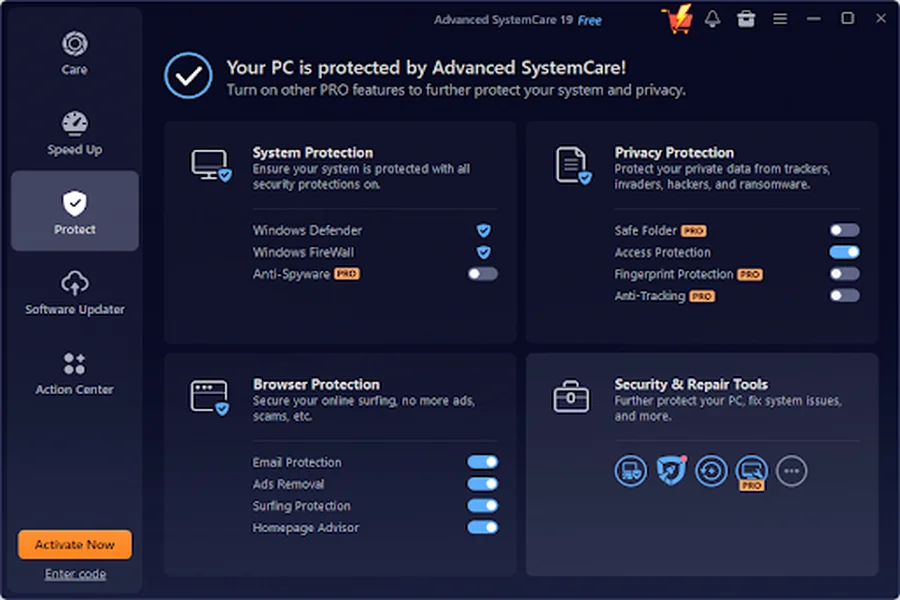The height and width of the screenshot is (600, 900).
Task: Click the Anti-Spyware label
Action: pos(291,274)
